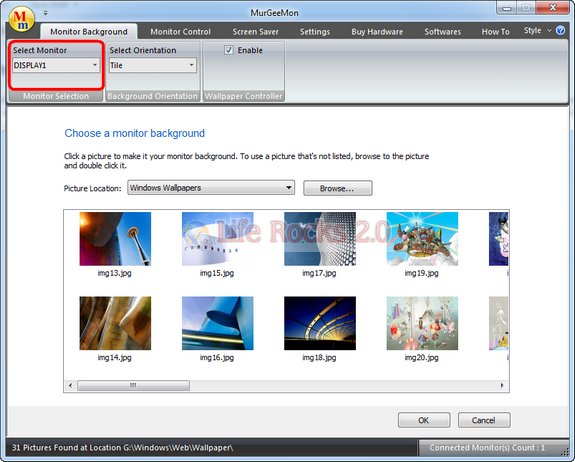Image resolution: width=575 pixels, height=462 pixels.
Task: Select the img13.jpg thumbnail
Action: [x=115, y=239]
